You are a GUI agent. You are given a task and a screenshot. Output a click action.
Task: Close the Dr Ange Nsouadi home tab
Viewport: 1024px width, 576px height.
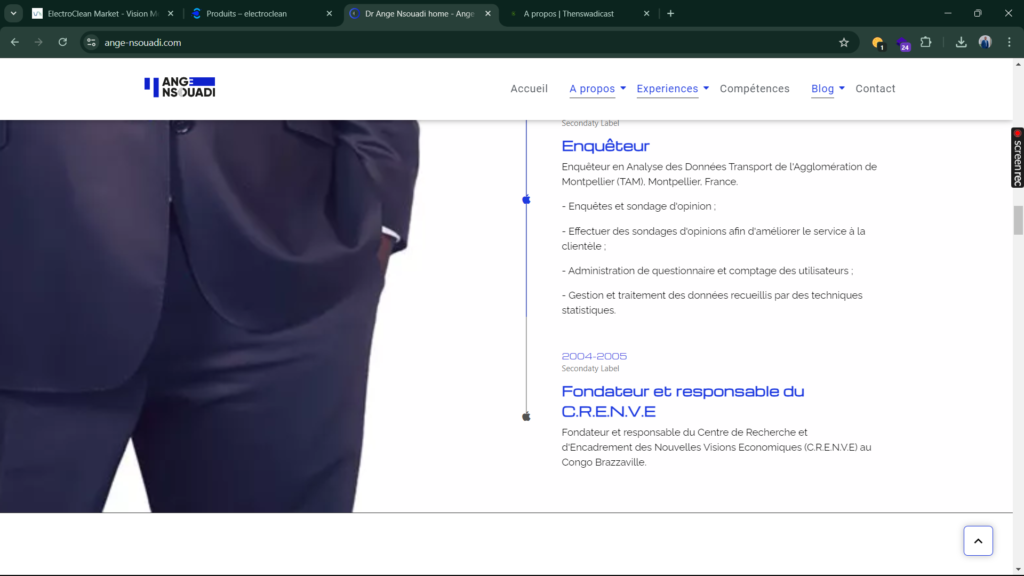[488, 14]
